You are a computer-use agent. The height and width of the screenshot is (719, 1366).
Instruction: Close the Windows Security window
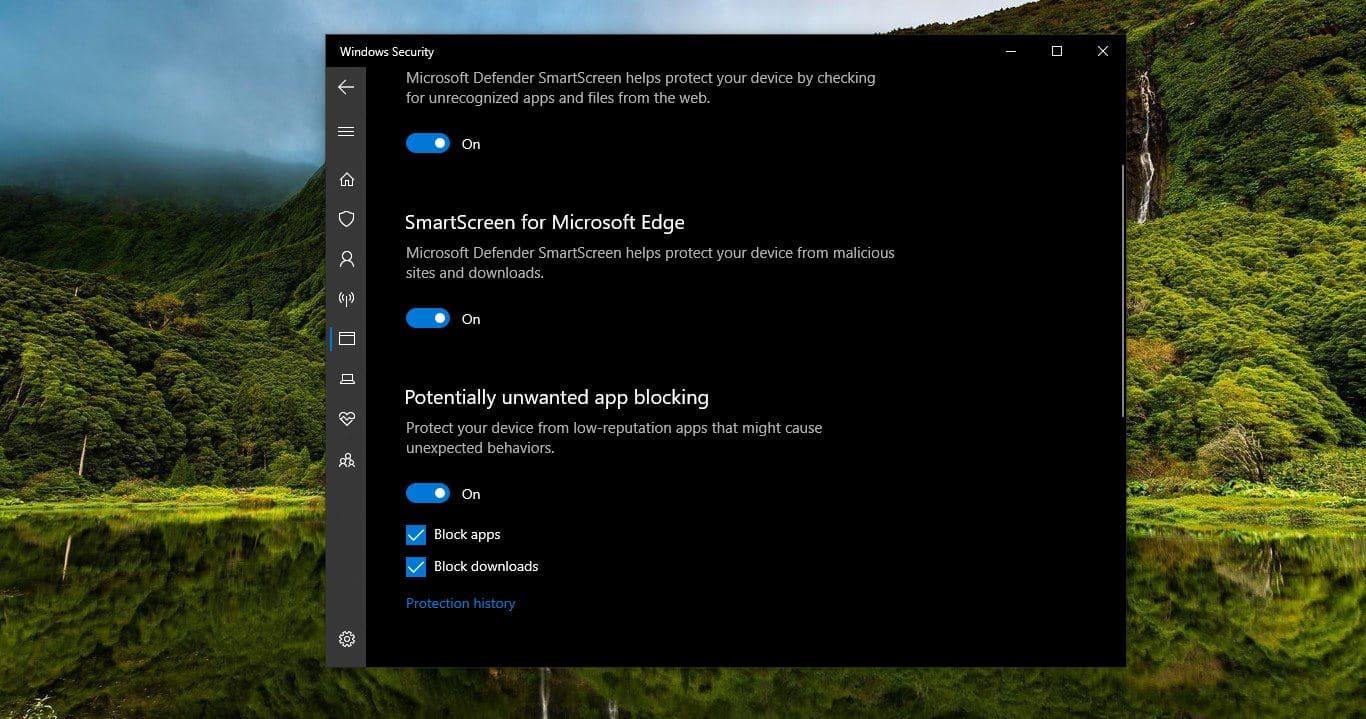click(x=1103, y=51)
